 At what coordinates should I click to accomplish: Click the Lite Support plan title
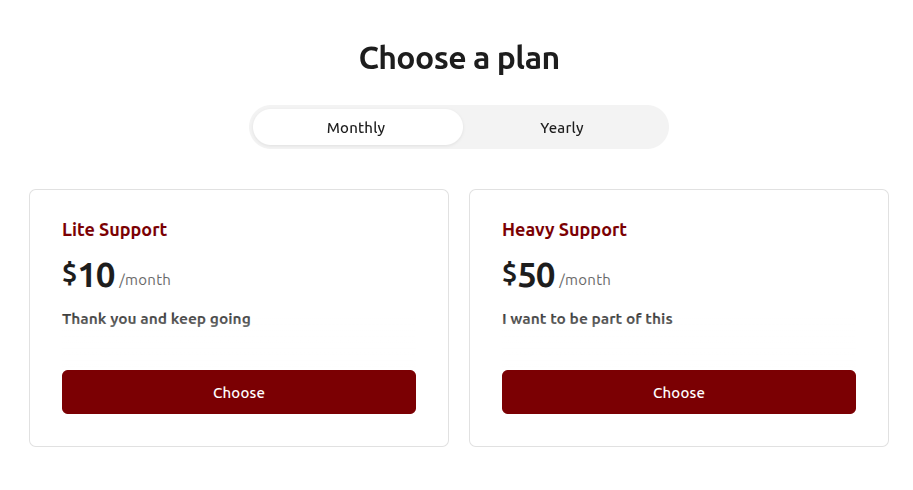(114, 230)
